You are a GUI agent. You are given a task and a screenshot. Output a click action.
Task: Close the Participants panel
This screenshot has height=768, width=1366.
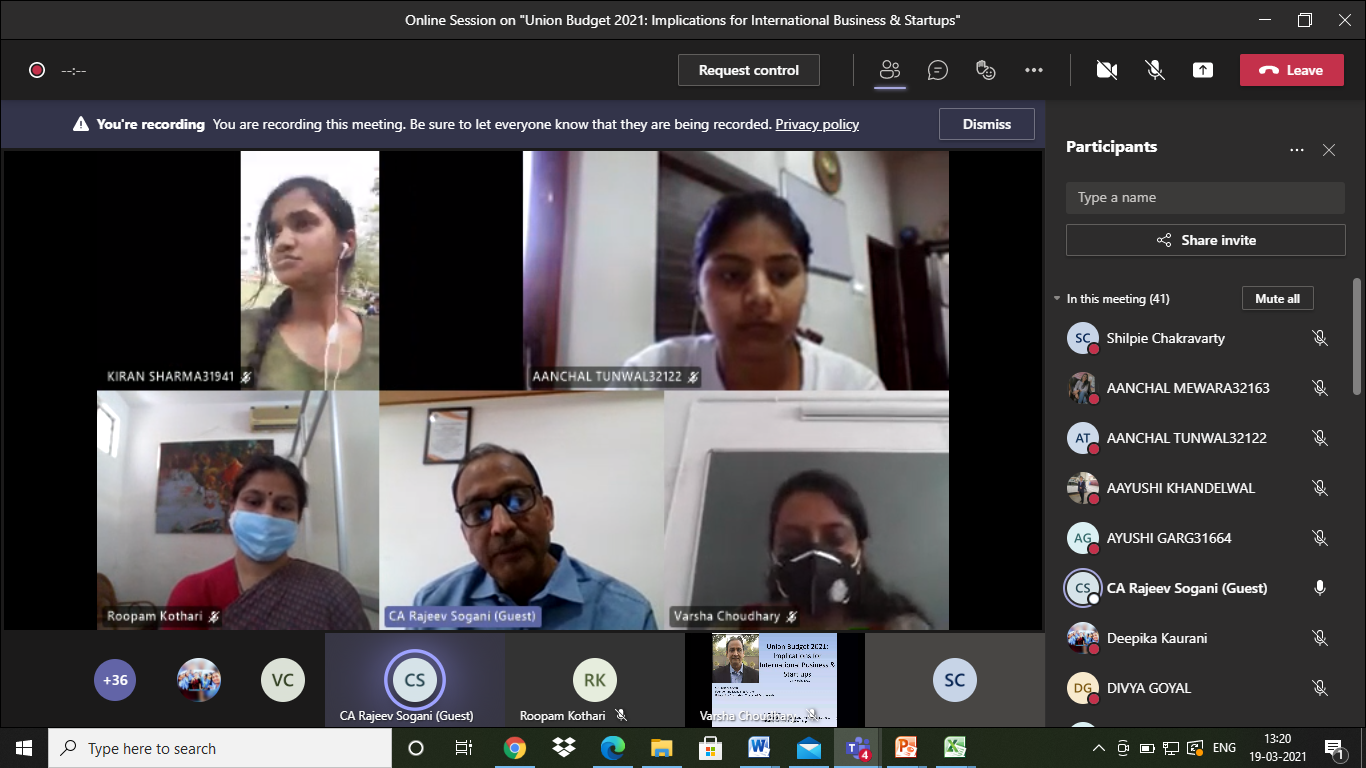1329,150
